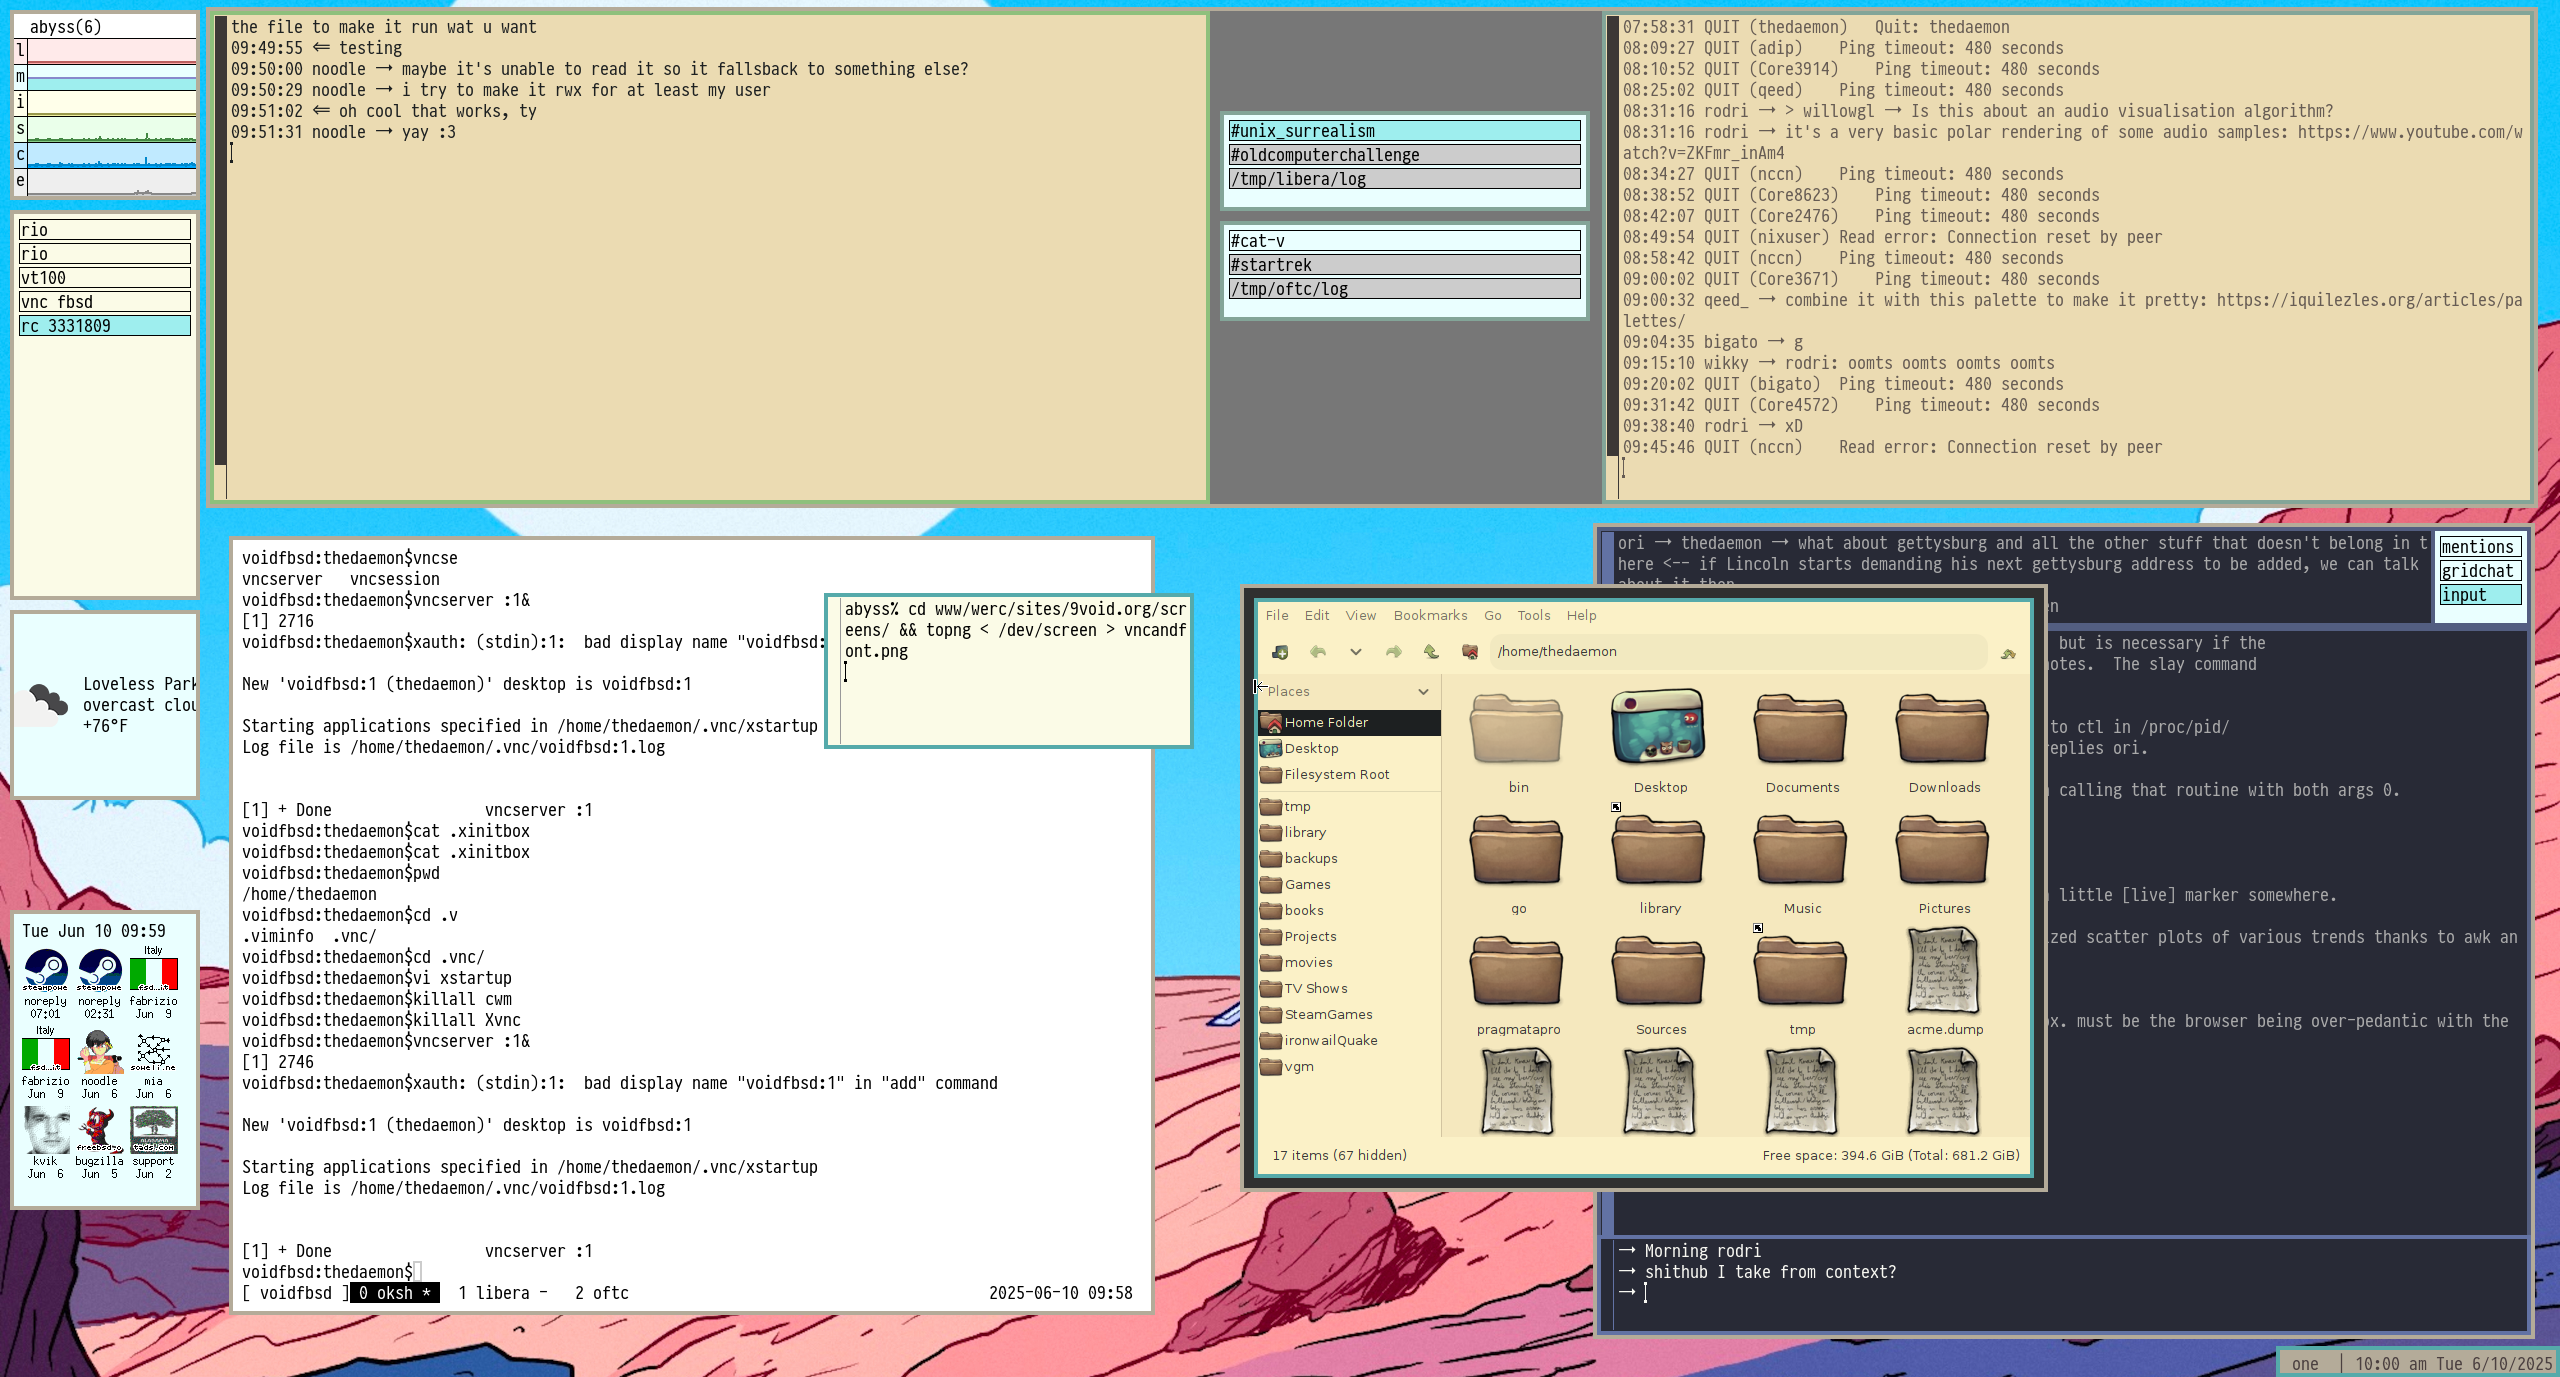Select the Pictures folder icon
2560x1377 pixels.
[x=1943, y=851]
